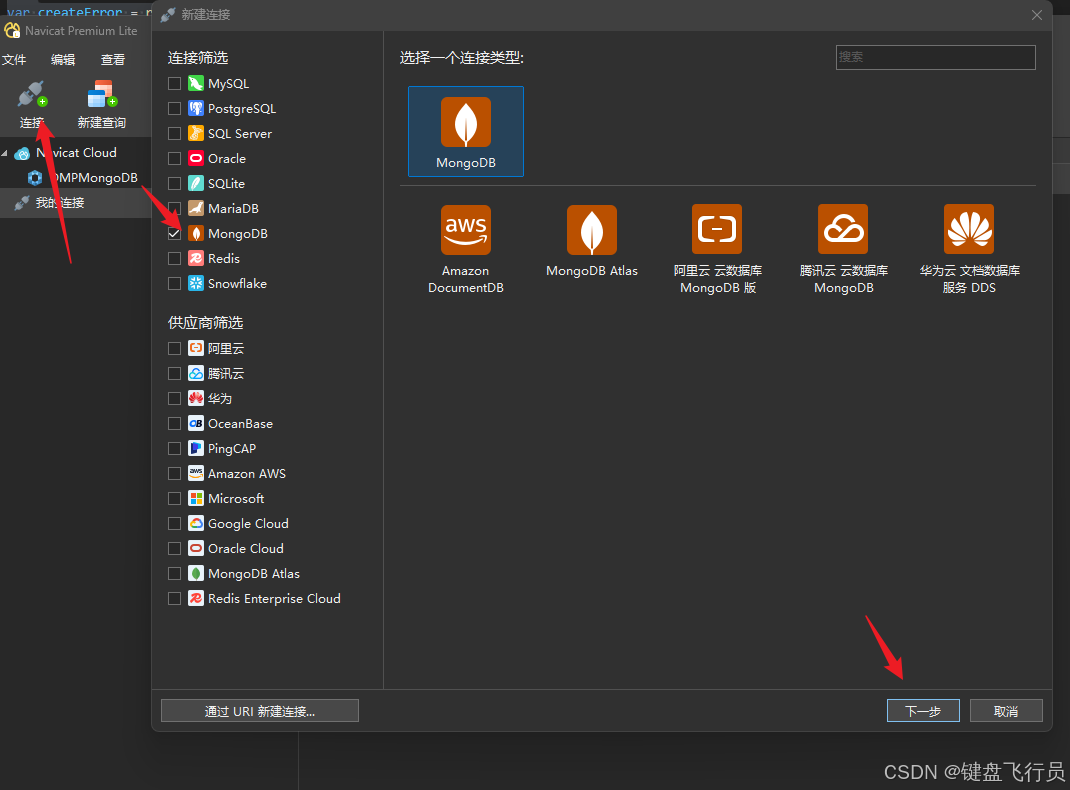Check the 阿里云 vendor checkbox
This screenshot has width=1070, height=790.
tap(175, 349)
